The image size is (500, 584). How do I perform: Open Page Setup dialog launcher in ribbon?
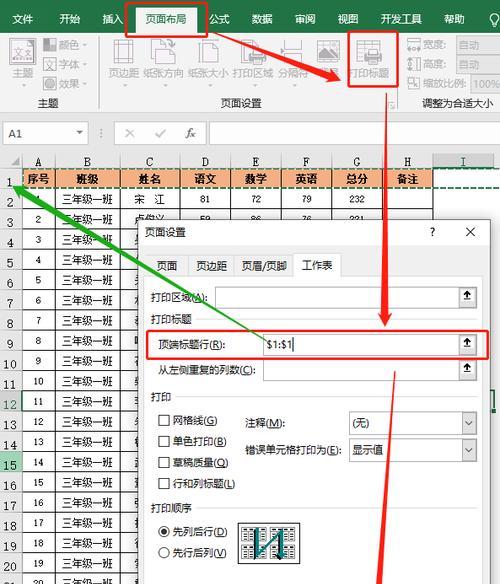coord(392,106)
